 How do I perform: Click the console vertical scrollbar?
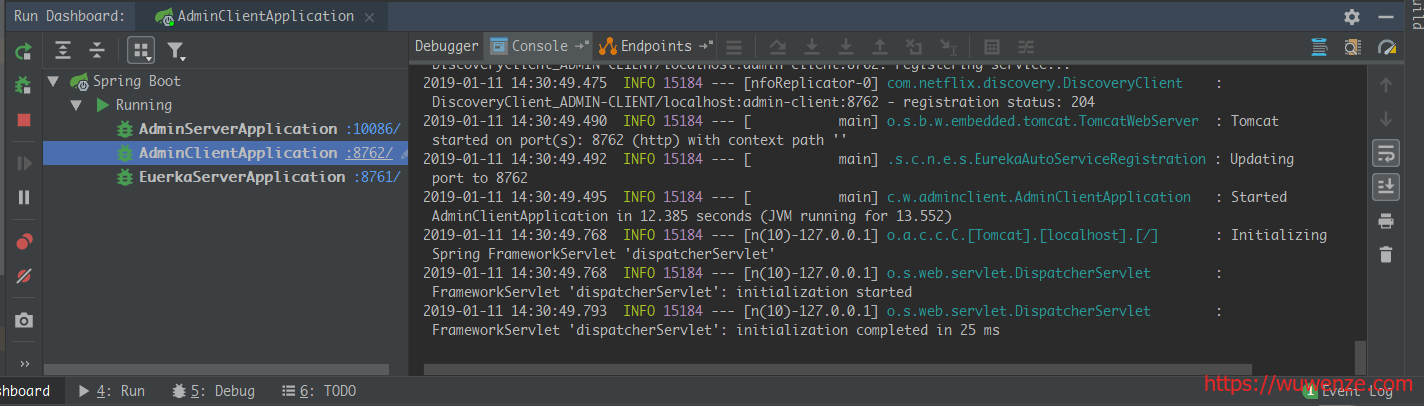coord(1360,356)
